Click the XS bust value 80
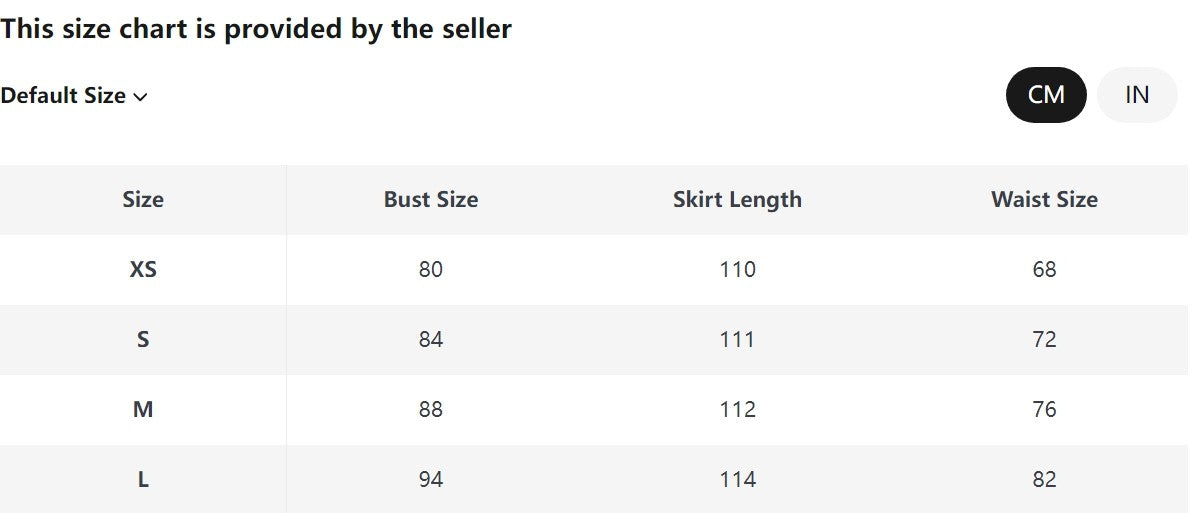The width and height of the screenshot is (1197, 513). tap(431, 269)
